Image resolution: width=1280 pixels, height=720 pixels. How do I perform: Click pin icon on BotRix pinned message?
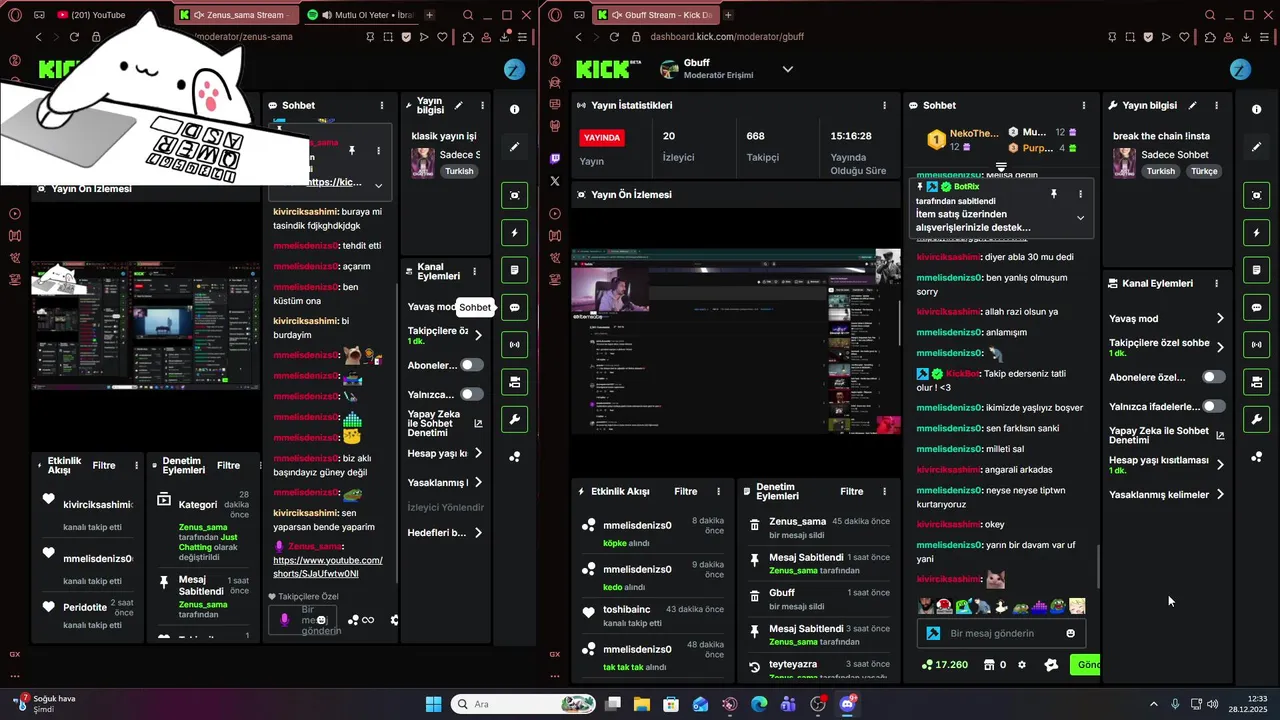(x=1053, y=193)
